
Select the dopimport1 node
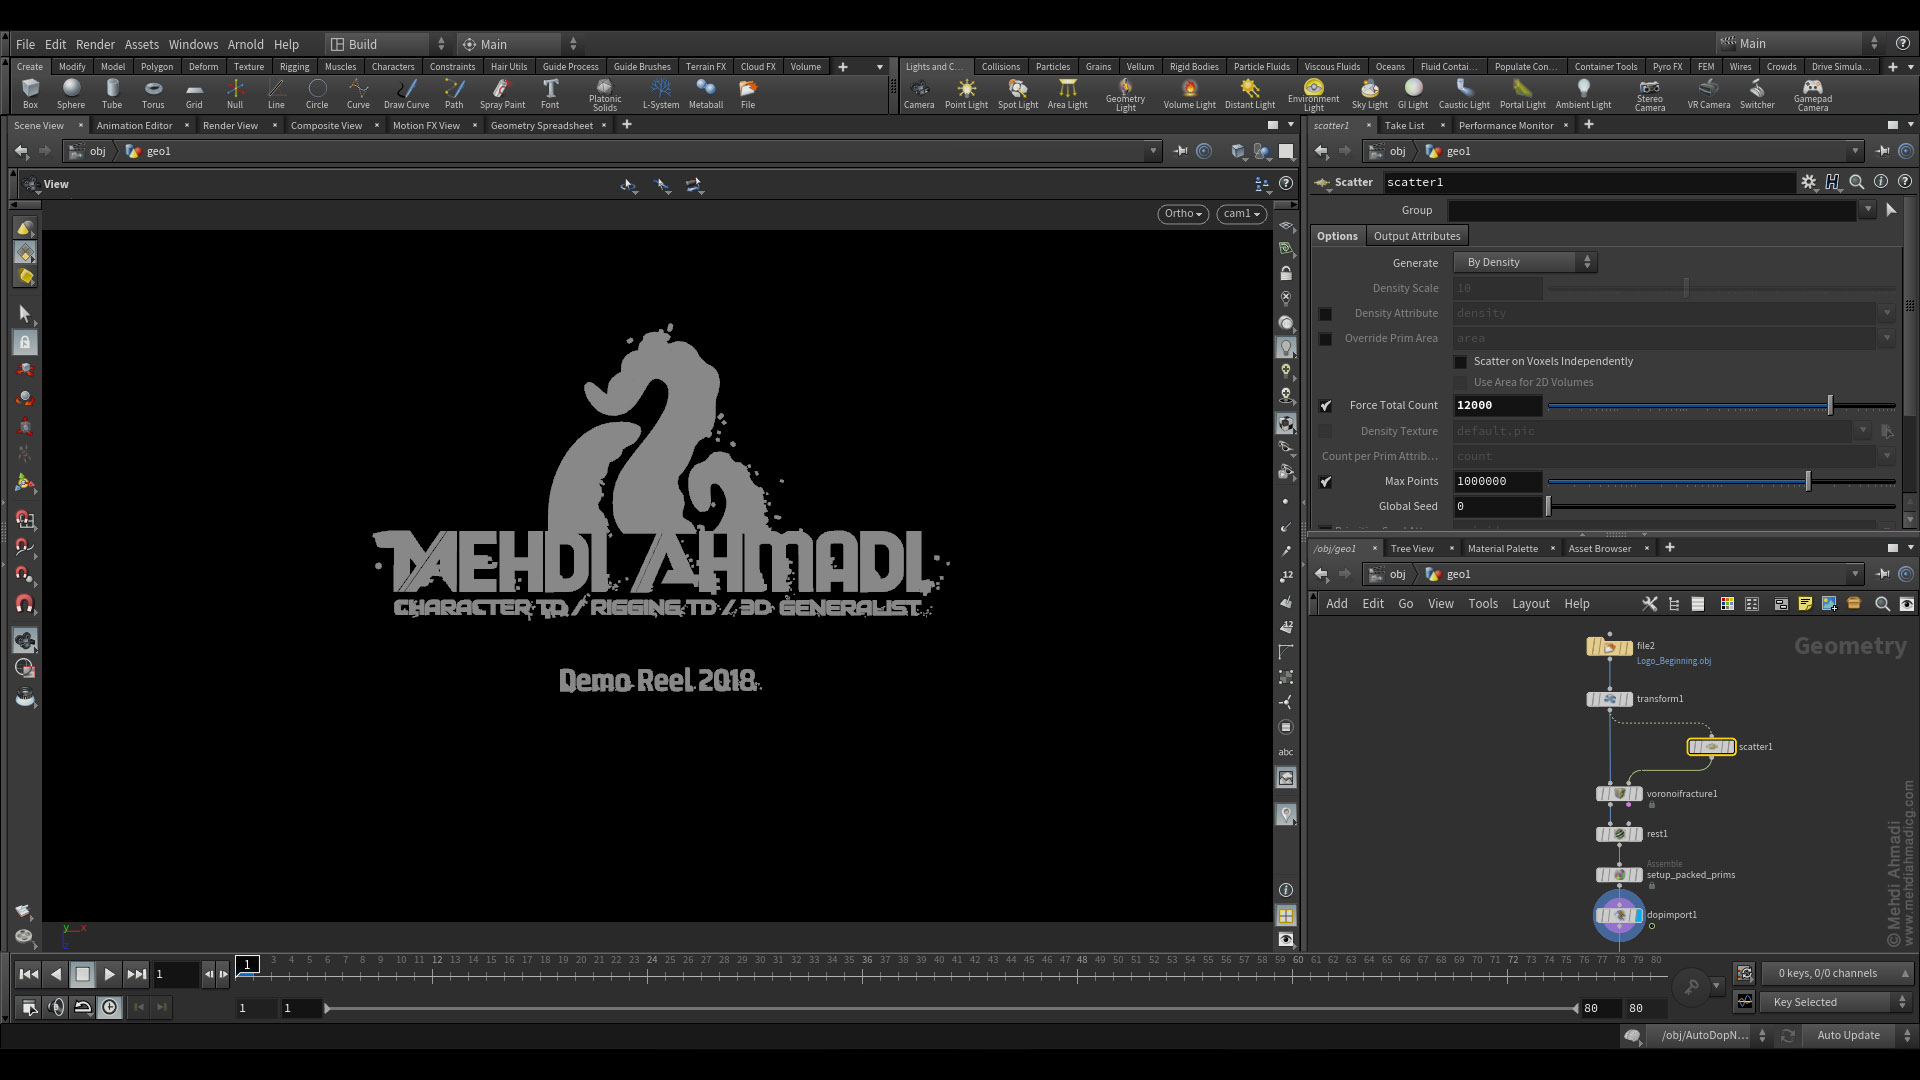click(x=1619, y=915)
